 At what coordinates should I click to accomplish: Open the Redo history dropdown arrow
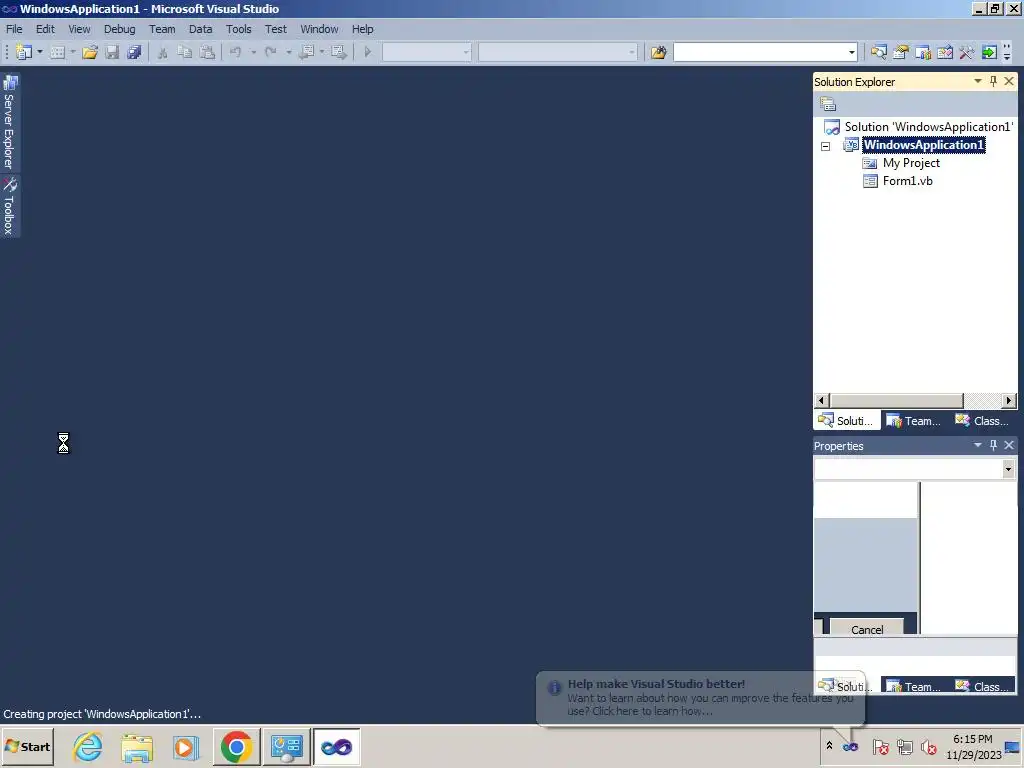pyautogui.click(x=289, y=52)
